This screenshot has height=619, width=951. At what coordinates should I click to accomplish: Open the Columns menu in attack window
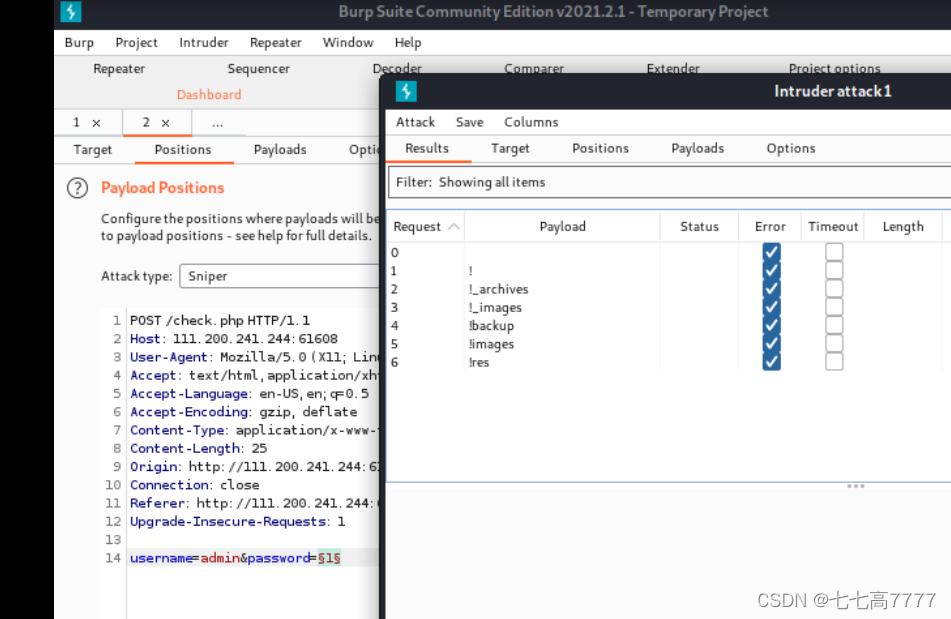pos(531,122)
